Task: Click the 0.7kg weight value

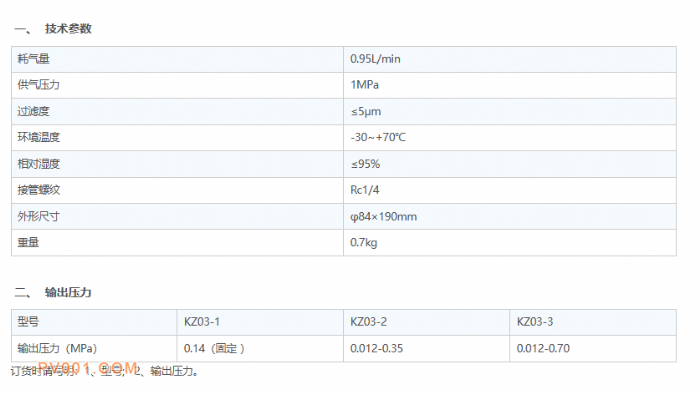Action: (363, 243)
